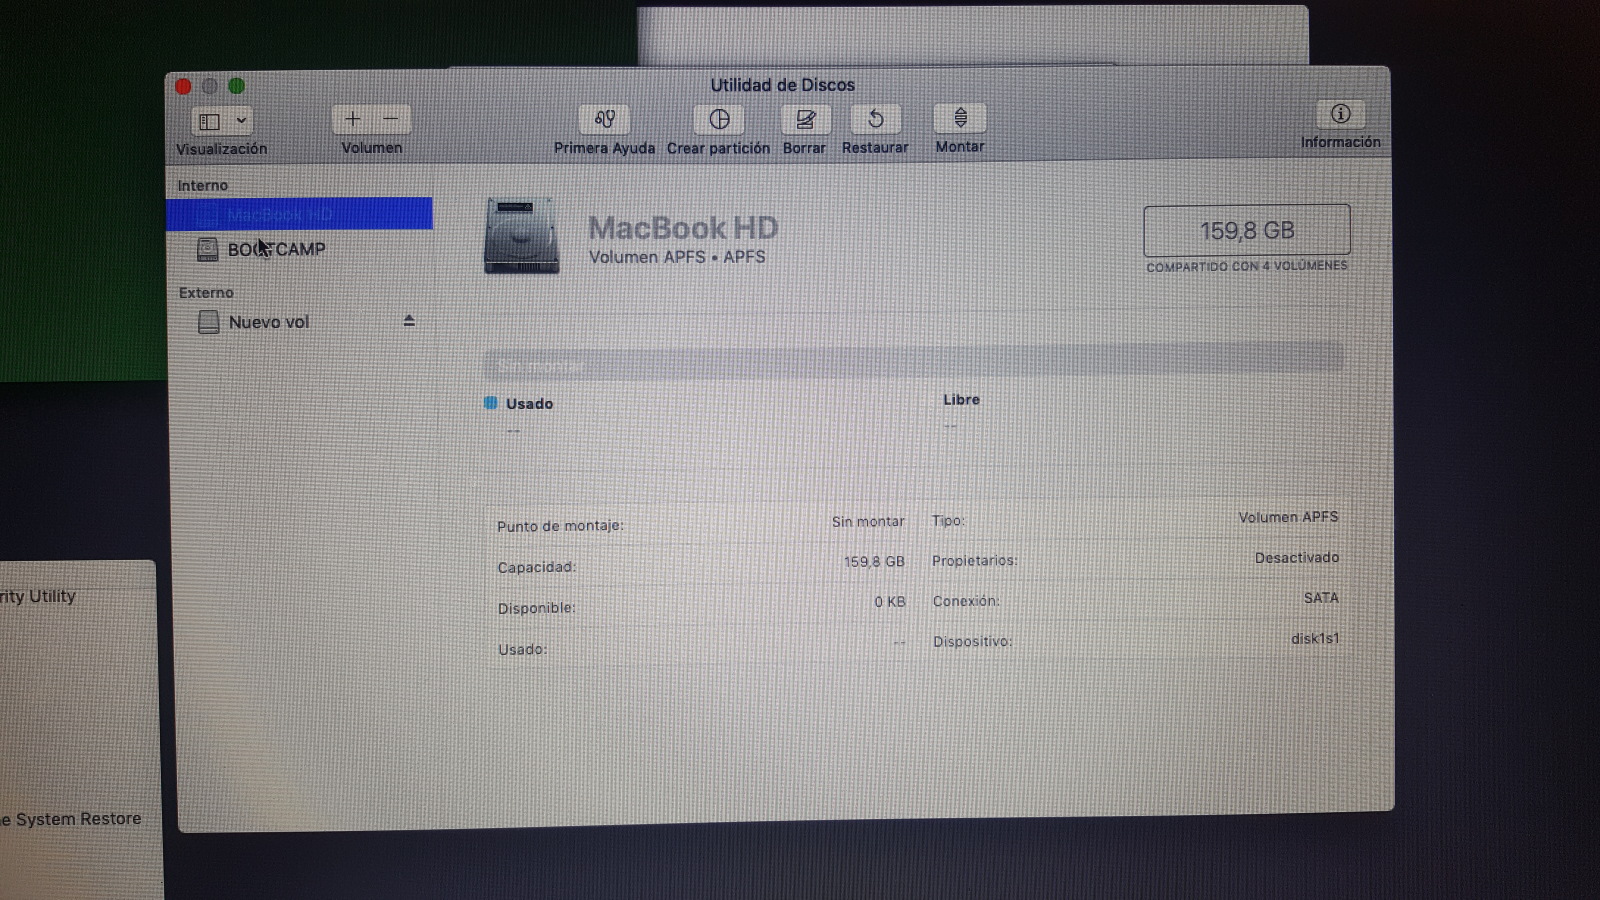
Task: Click the BOOTCAMP disk icon
Action: point(207,249)
